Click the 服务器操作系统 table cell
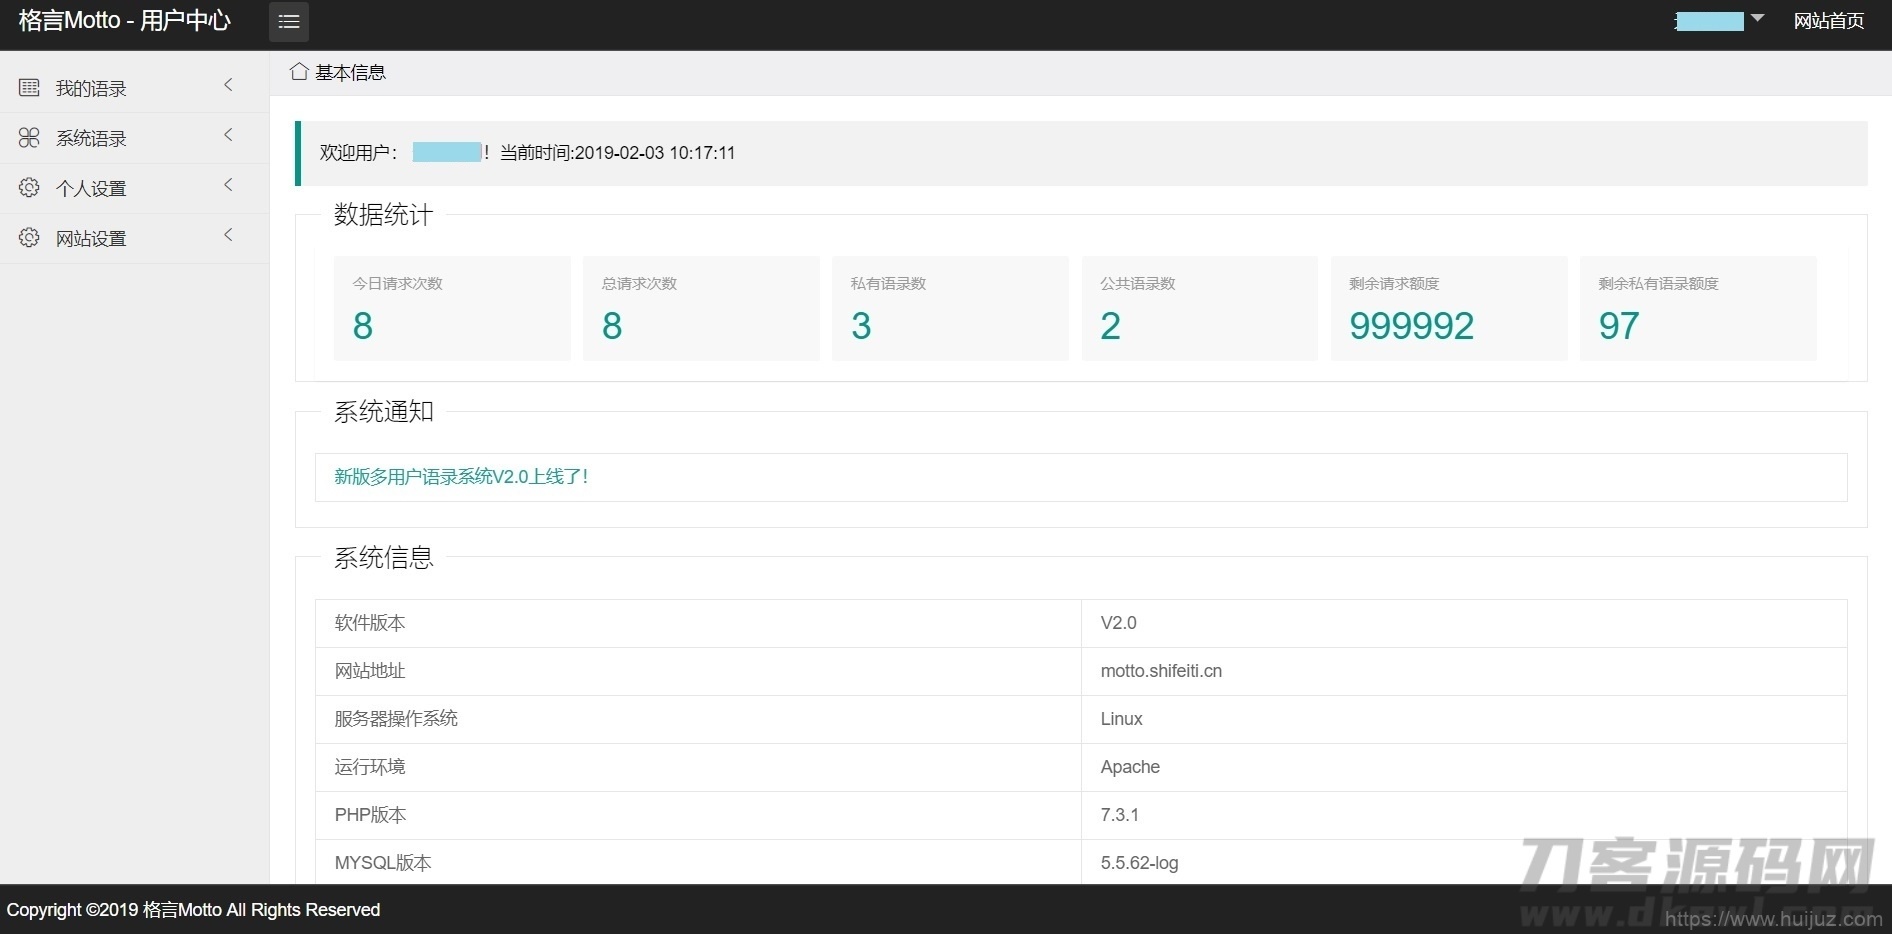Image resolution: width=1892 pixels, height=934 pixels. [x=698, y=719]
